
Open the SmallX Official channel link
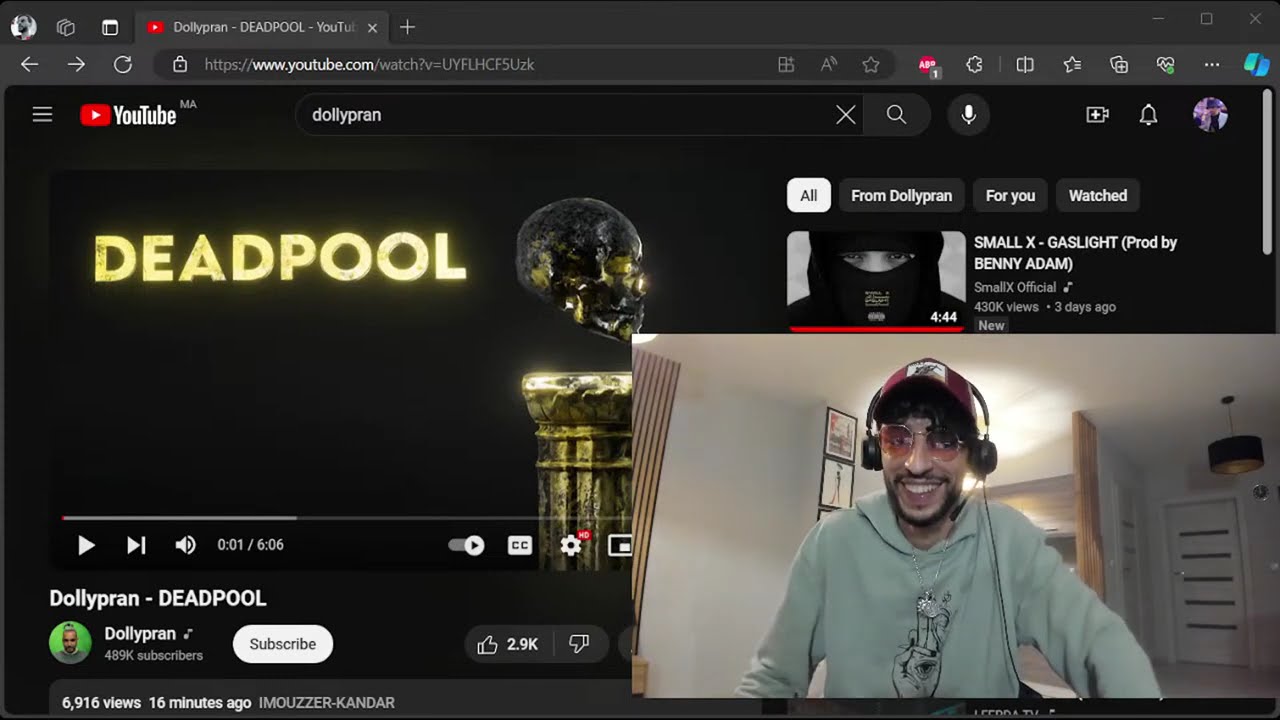(1015, 288)
